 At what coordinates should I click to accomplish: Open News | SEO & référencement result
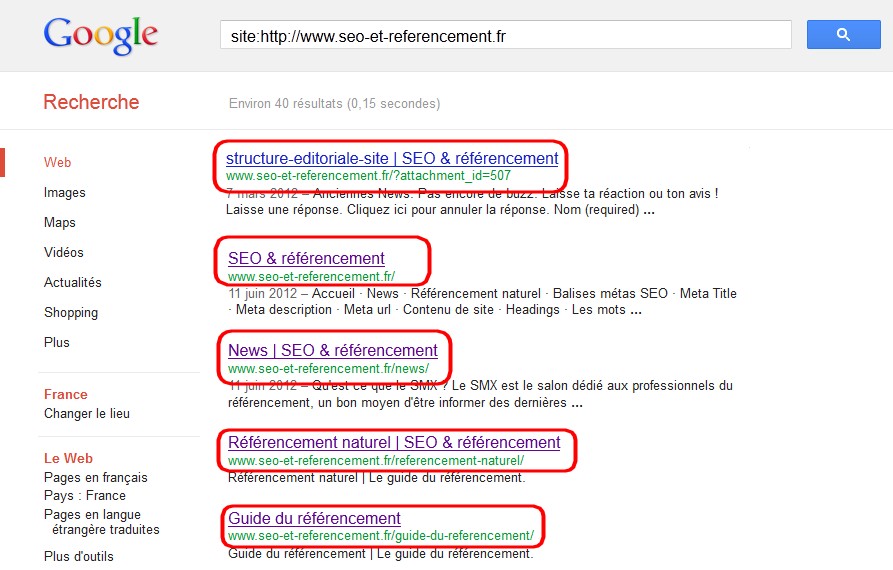333,350
